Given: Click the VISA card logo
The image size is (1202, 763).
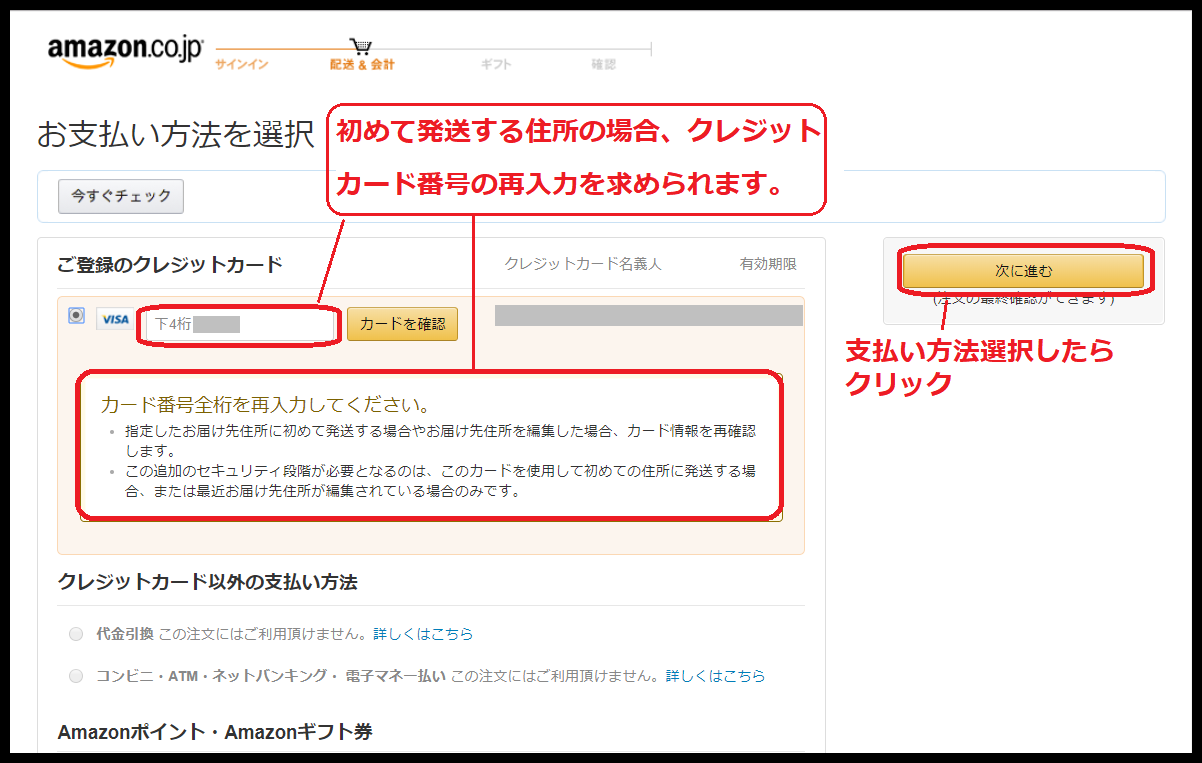Looking at the screenshot, I should tap(115, 319).
